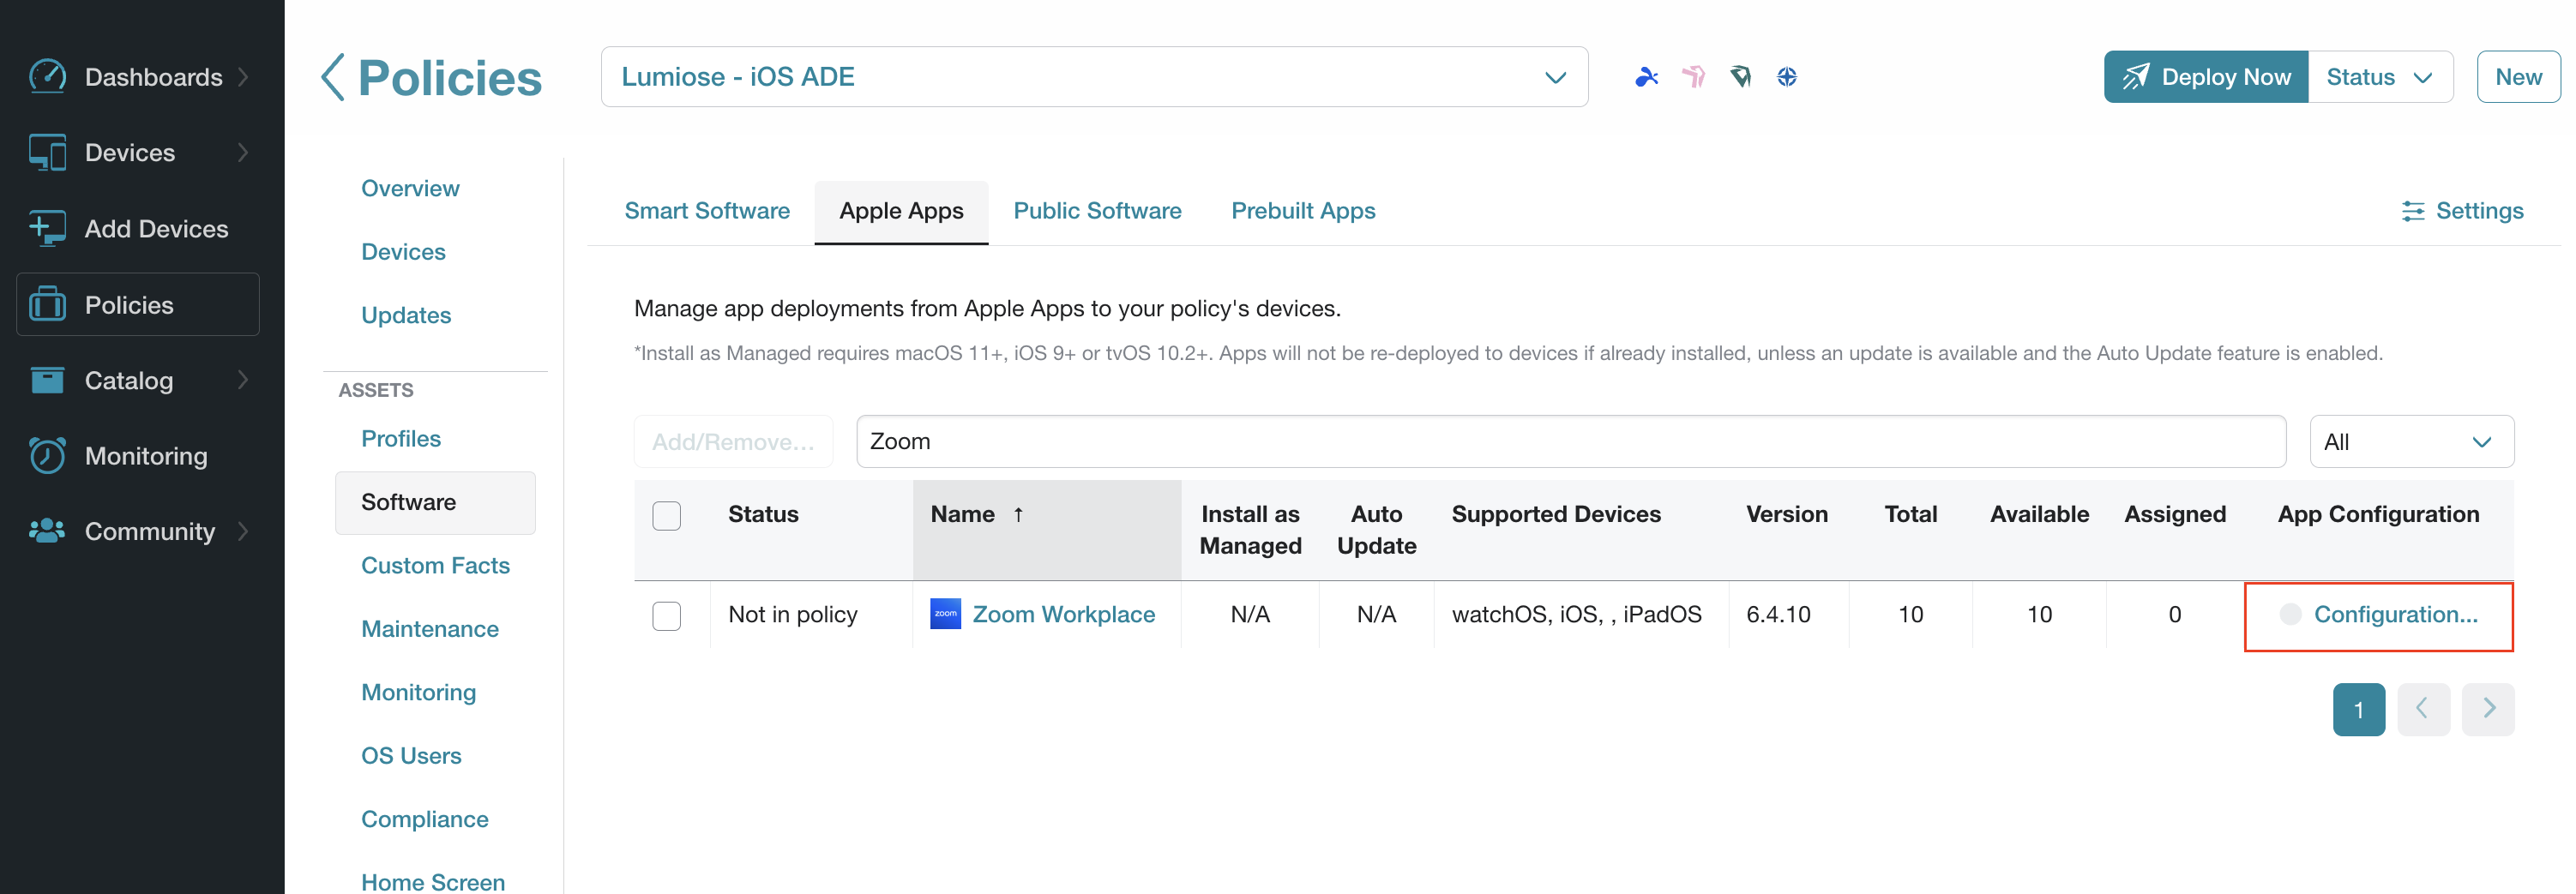This screenshot has height=894, width=2576.
Task: Open the Configuration... link
Action: click(x=2395, y=614)
